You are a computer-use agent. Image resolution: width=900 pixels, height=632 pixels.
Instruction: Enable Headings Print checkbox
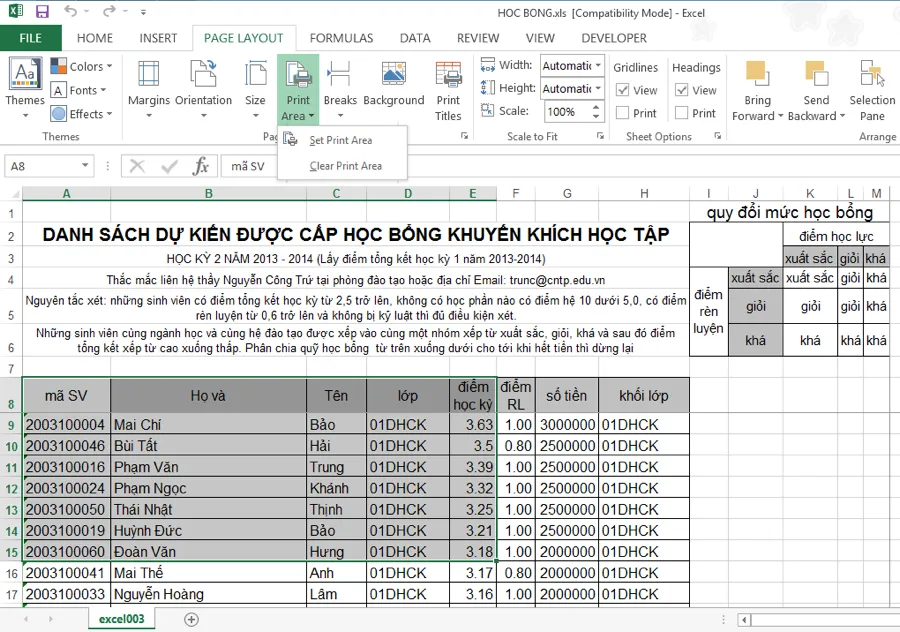[680, 112]
